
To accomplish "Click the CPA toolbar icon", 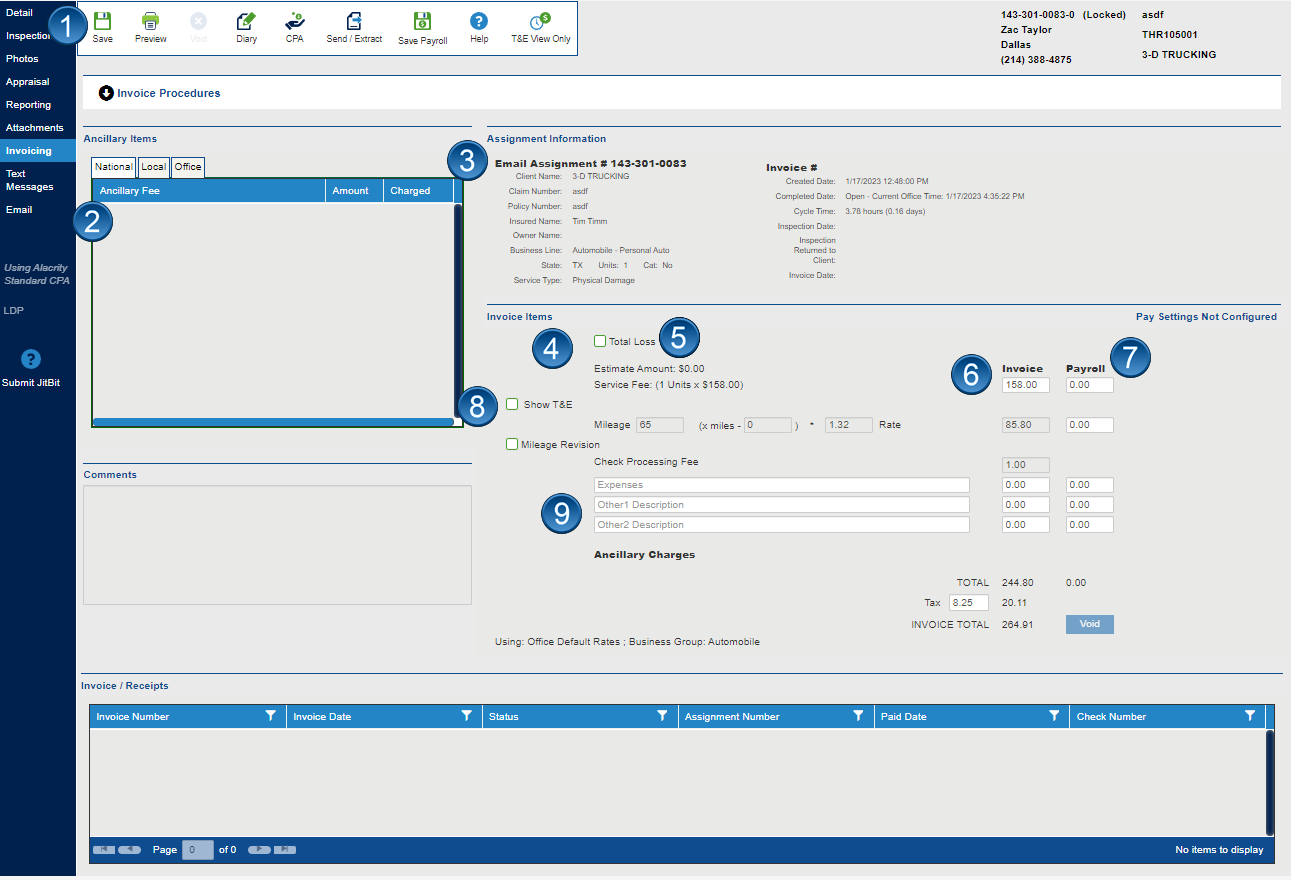I will coord(293,27).
